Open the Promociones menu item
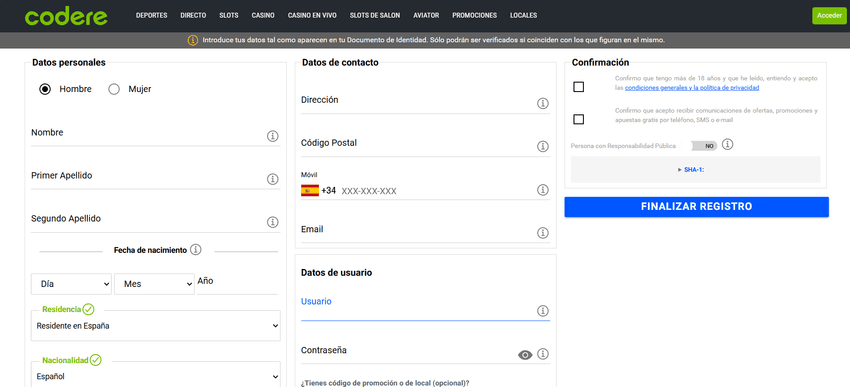This screenshot has width=850, height=387. tap(474, 16)
